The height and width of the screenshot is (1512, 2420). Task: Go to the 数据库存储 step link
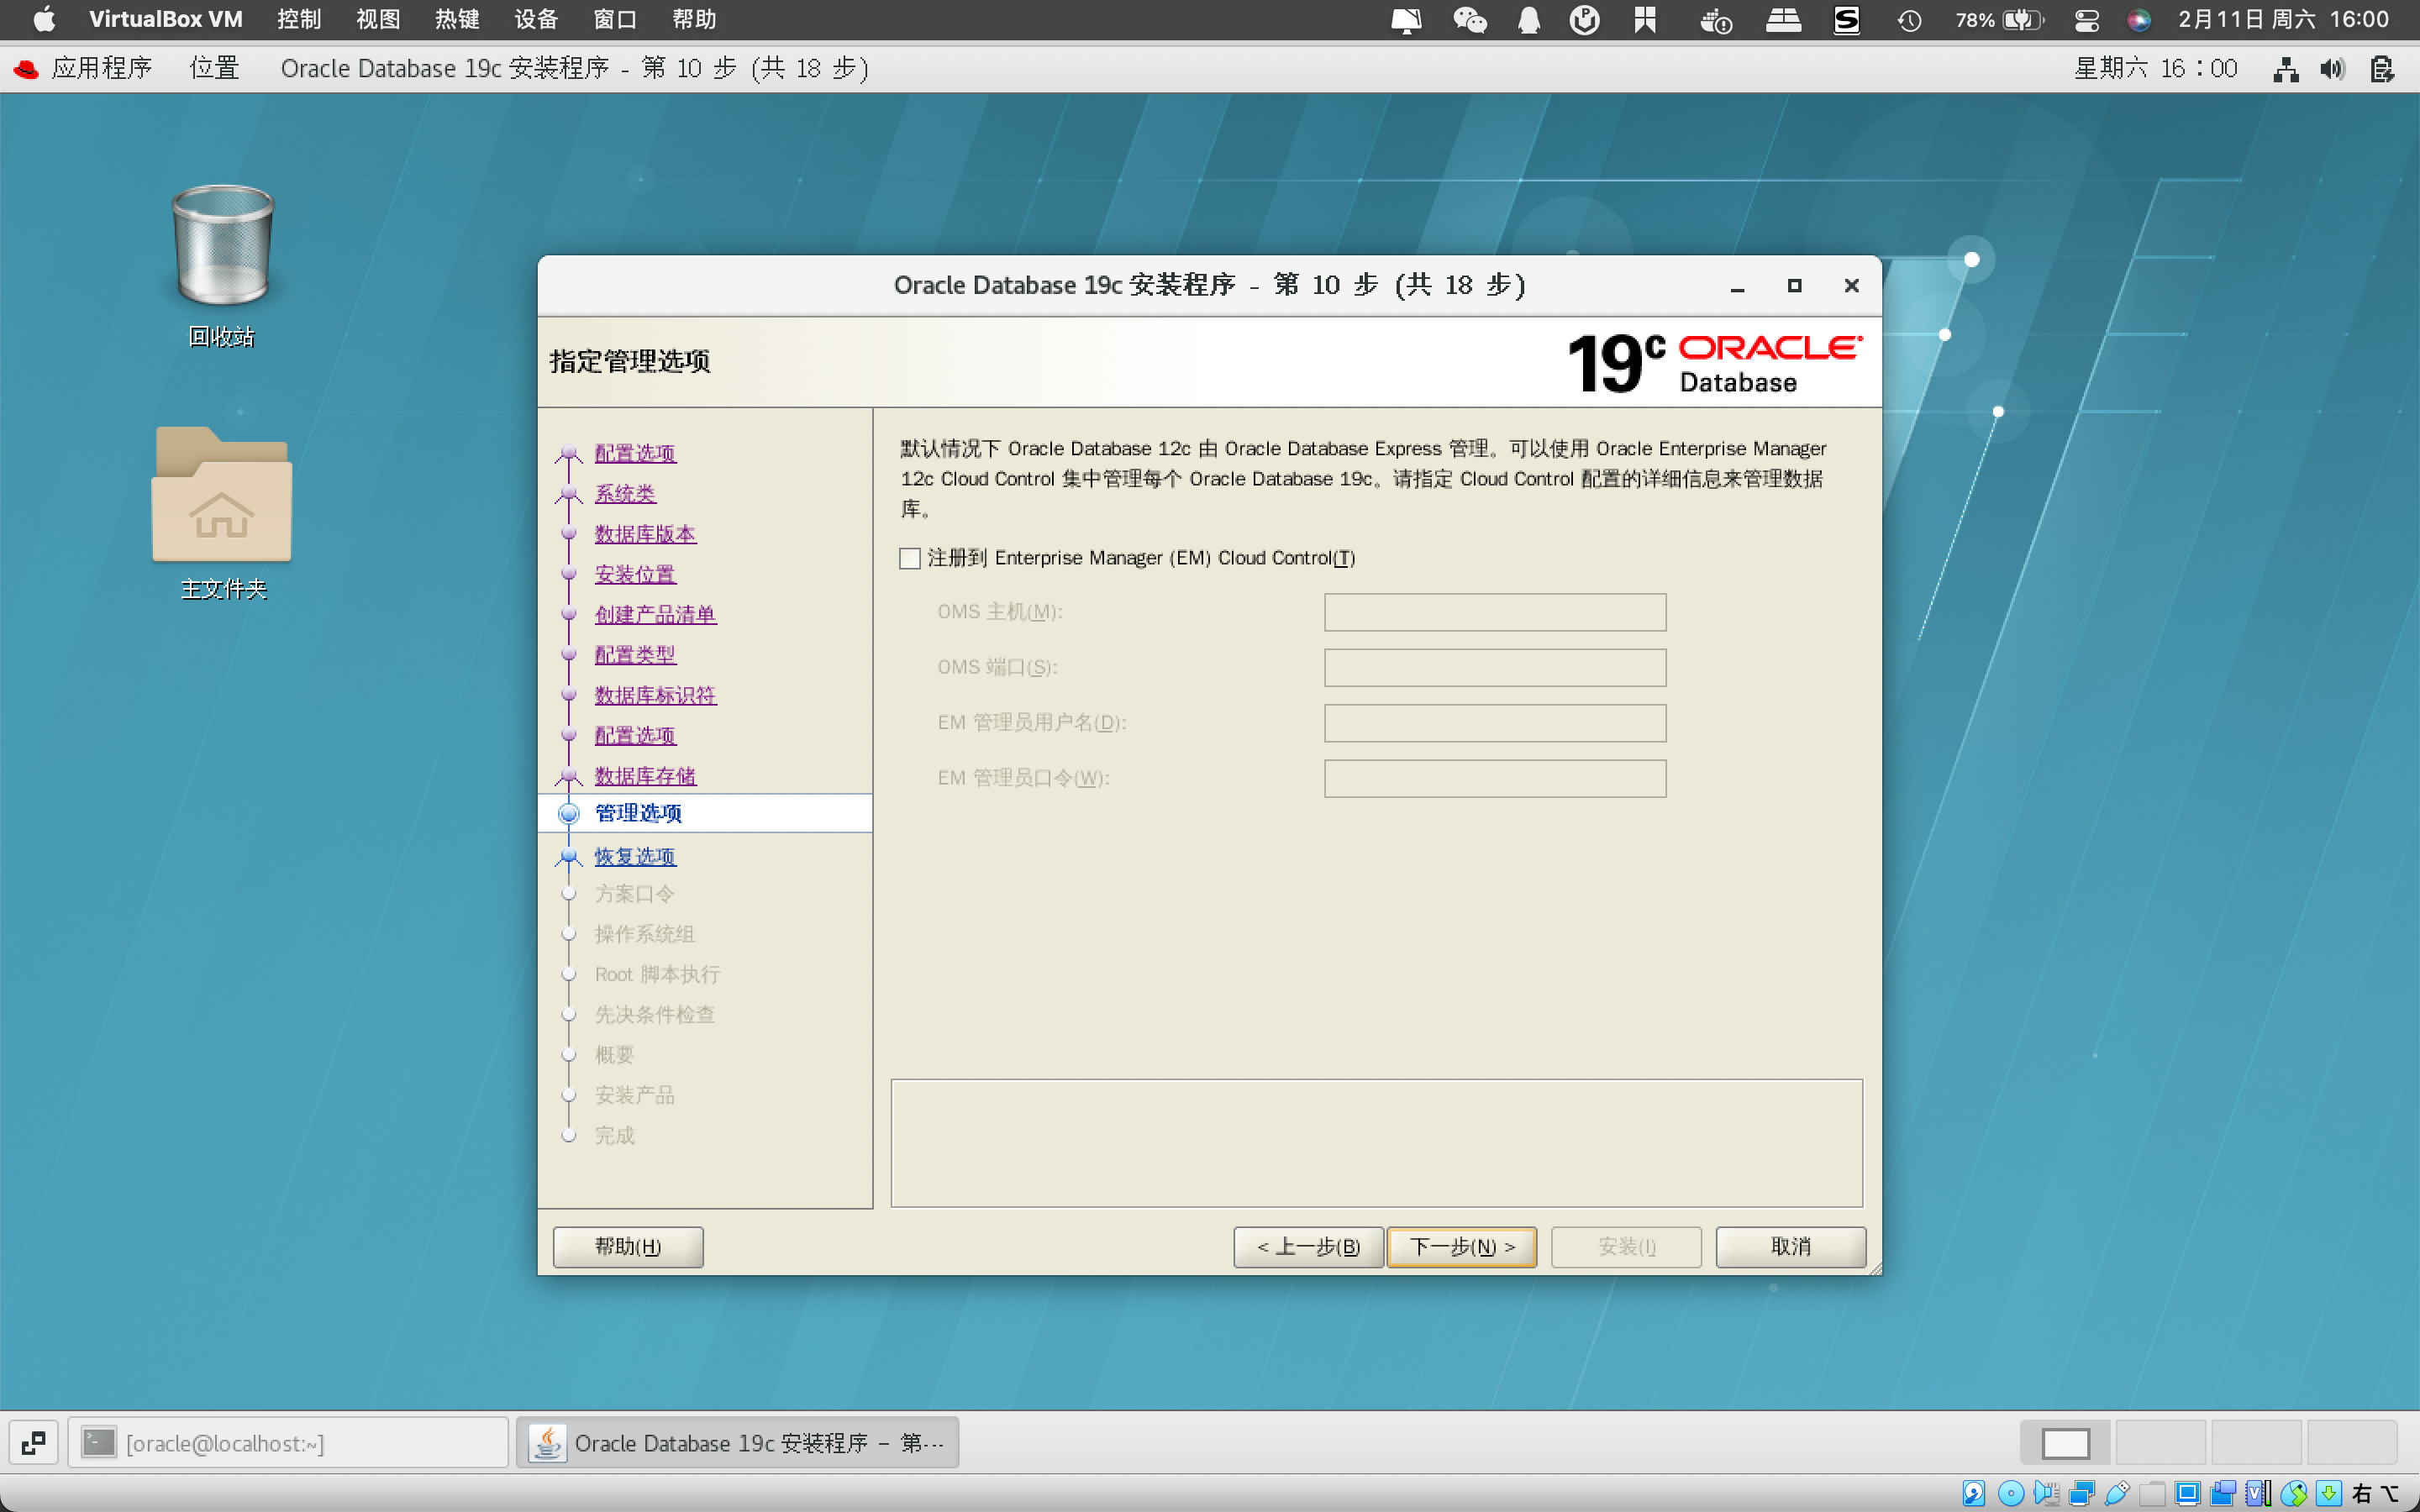coord(645,776)
